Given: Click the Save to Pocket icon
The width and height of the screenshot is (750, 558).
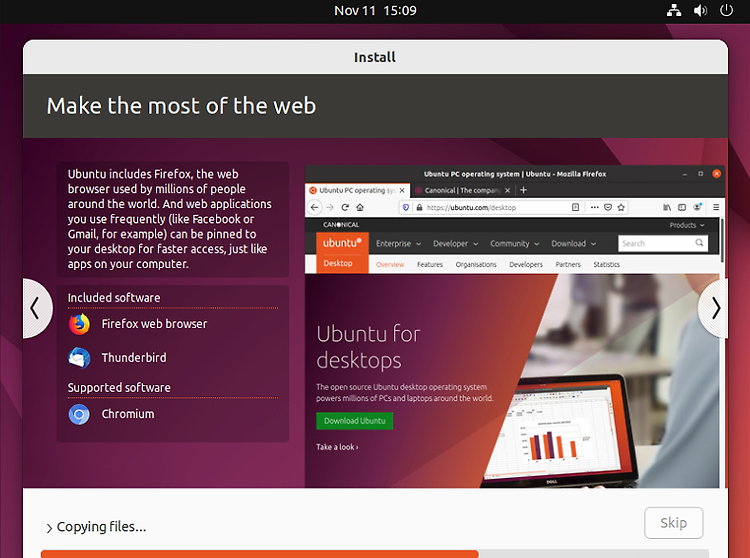Looking at the screenshot, I should [608, 208].
